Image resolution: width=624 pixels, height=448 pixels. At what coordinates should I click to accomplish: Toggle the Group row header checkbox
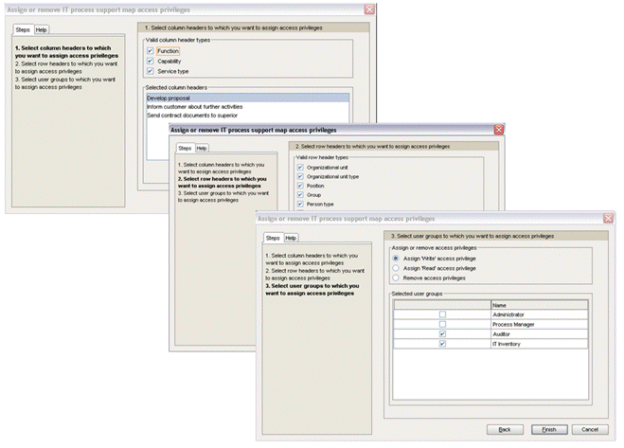300,195
